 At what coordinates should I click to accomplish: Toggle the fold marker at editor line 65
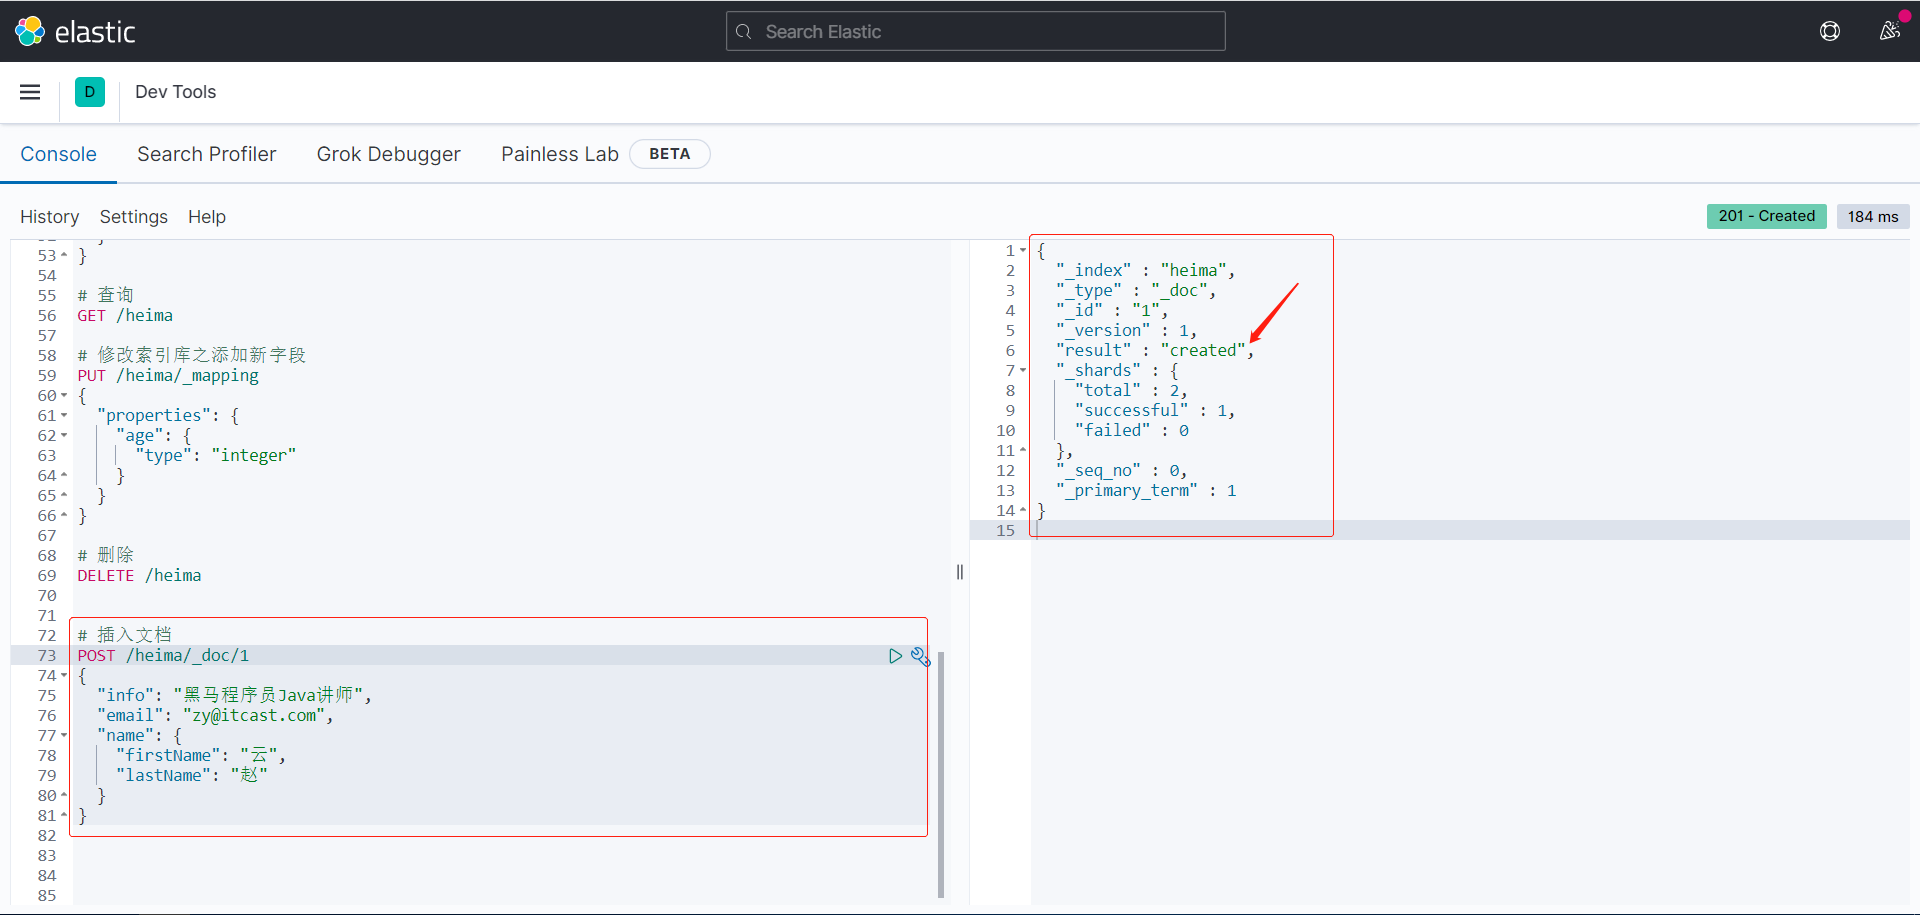tap(64, 496)
